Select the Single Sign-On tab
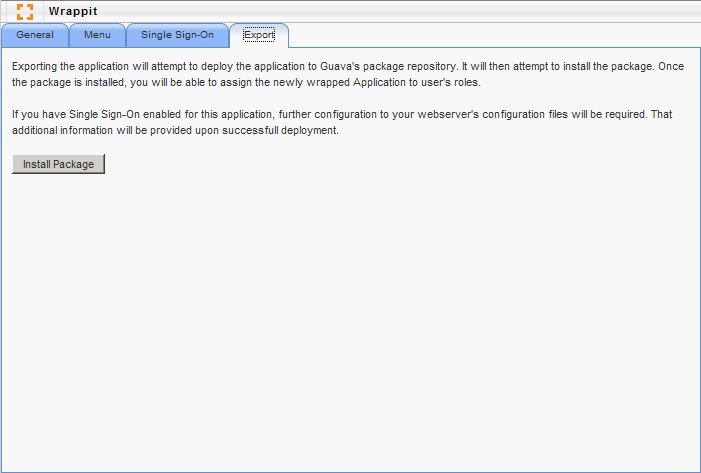 (x=177, y=36)
